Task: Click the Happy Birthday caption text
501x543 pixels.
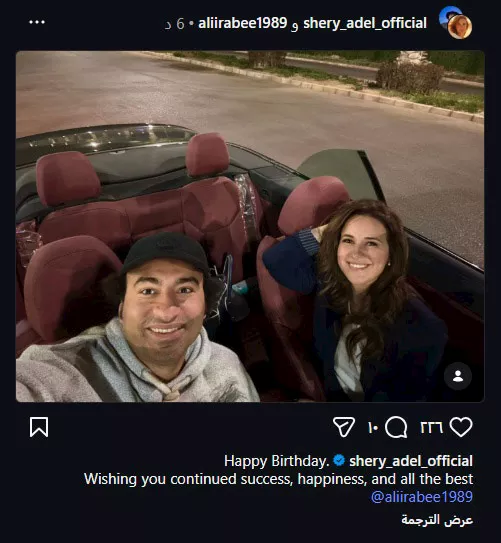Action: (x=277, y=461)
